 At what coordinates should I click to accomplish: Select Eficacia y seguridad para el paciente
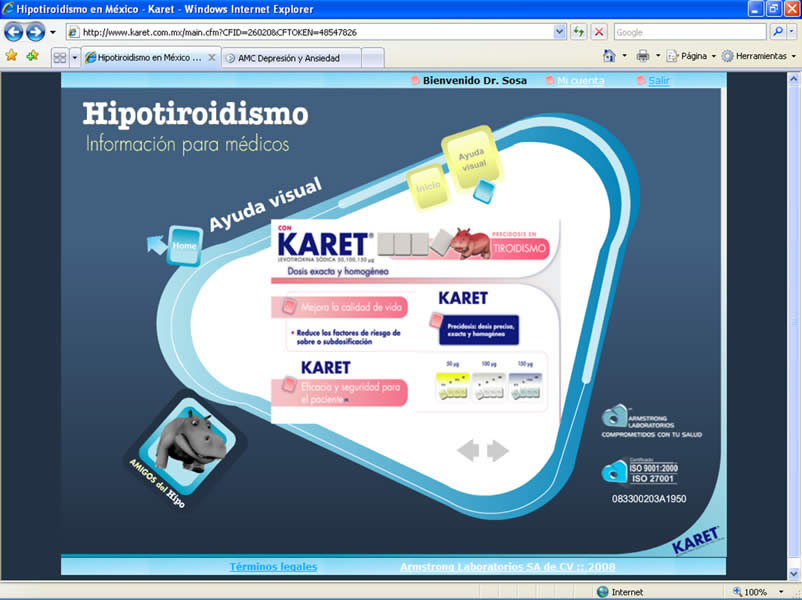(x=340, y=393)
